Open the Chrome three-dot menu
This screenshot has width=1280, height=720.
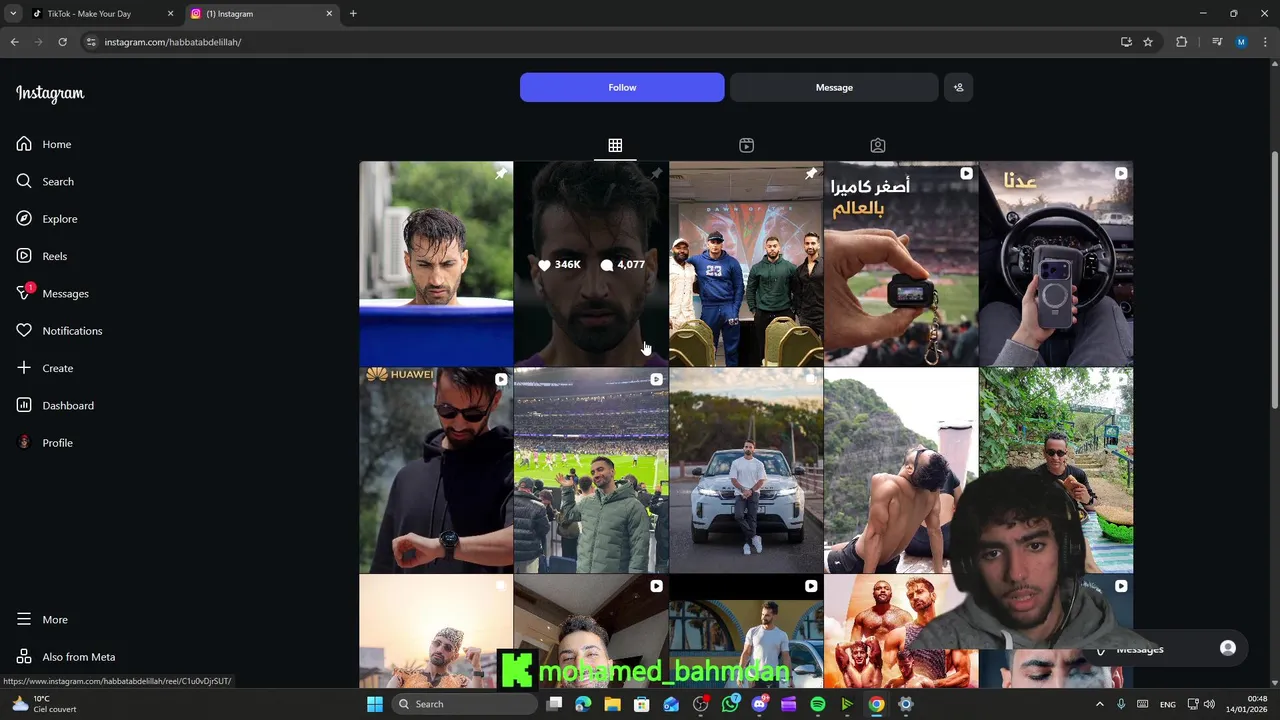[x=1265, y=42]
